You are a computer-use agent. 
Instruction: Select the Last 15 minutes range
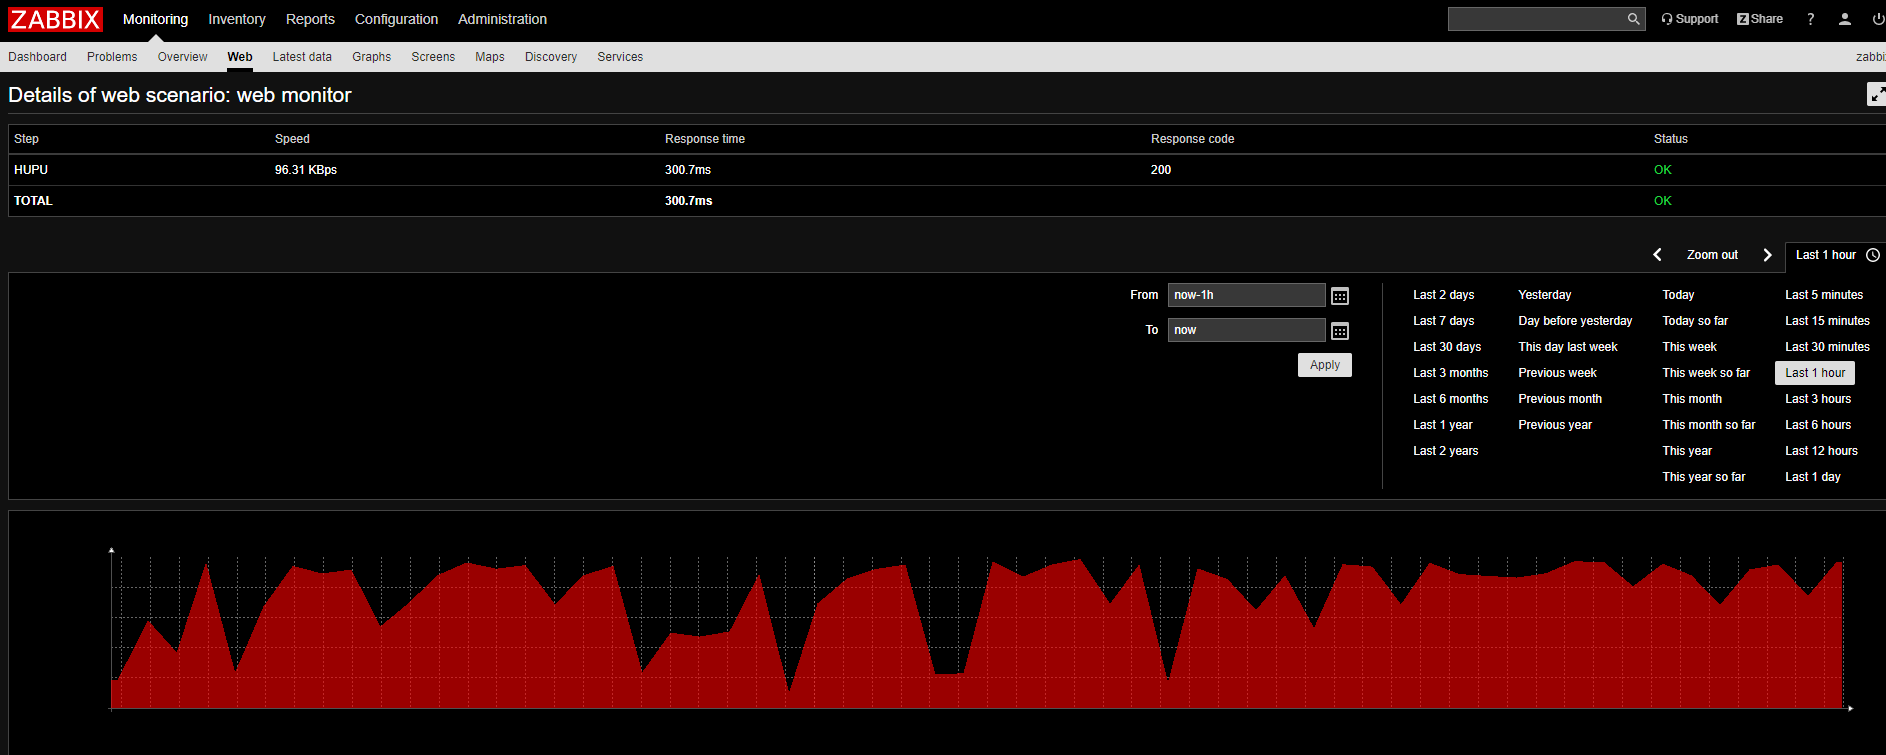click(x=1827, y=321)
